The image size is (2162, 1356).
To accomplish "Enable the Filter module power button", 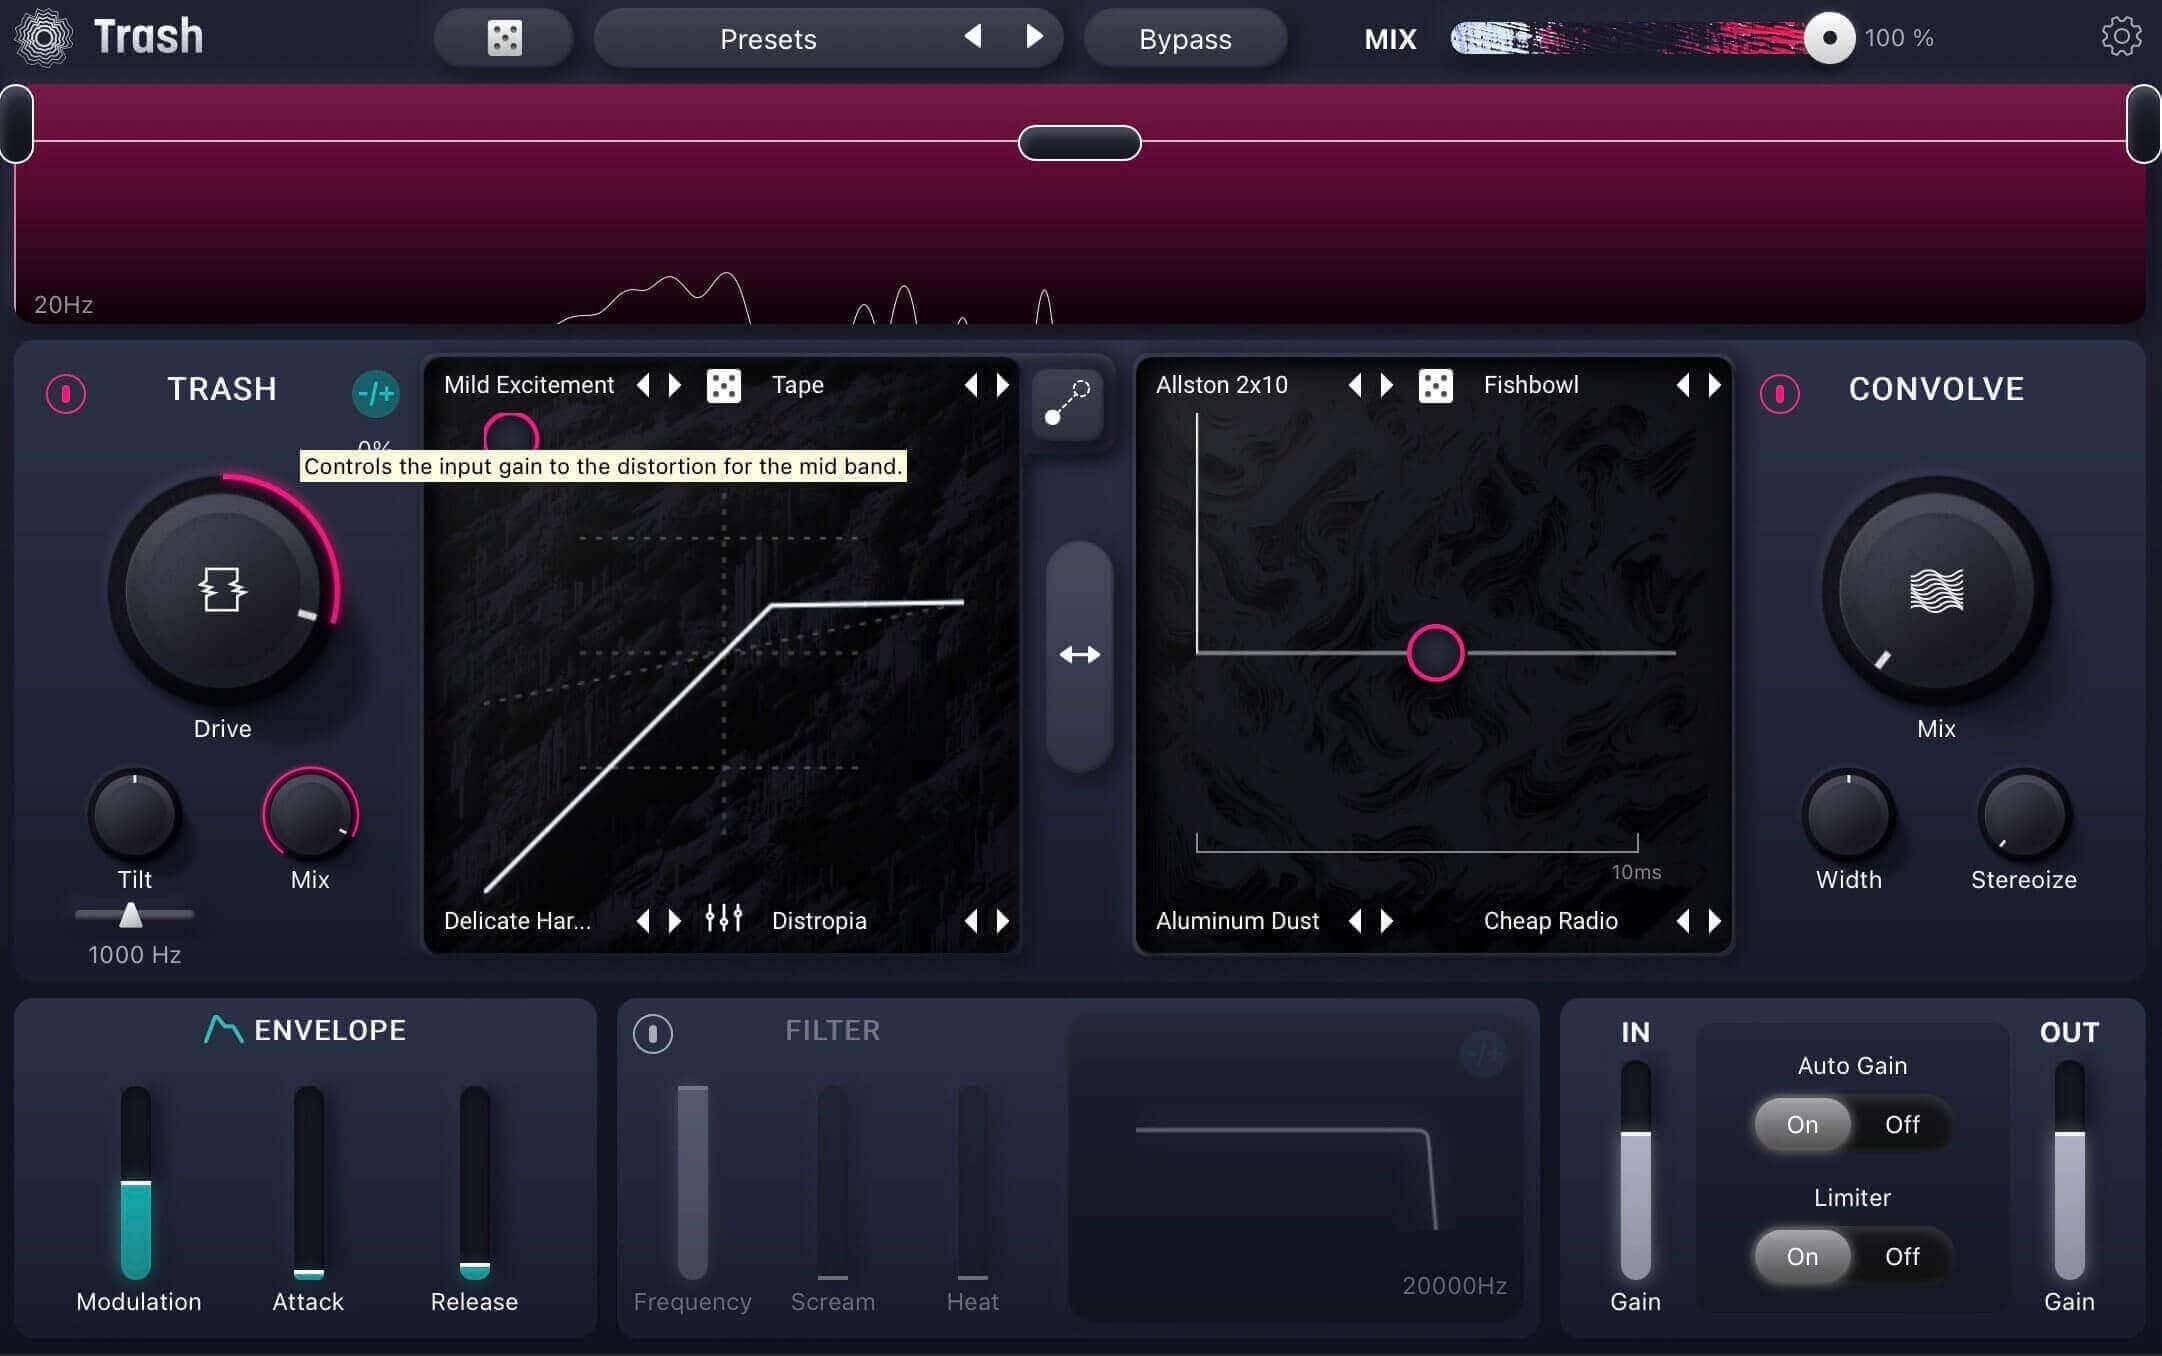I will pyautogui.click(x=653, y=1033).
